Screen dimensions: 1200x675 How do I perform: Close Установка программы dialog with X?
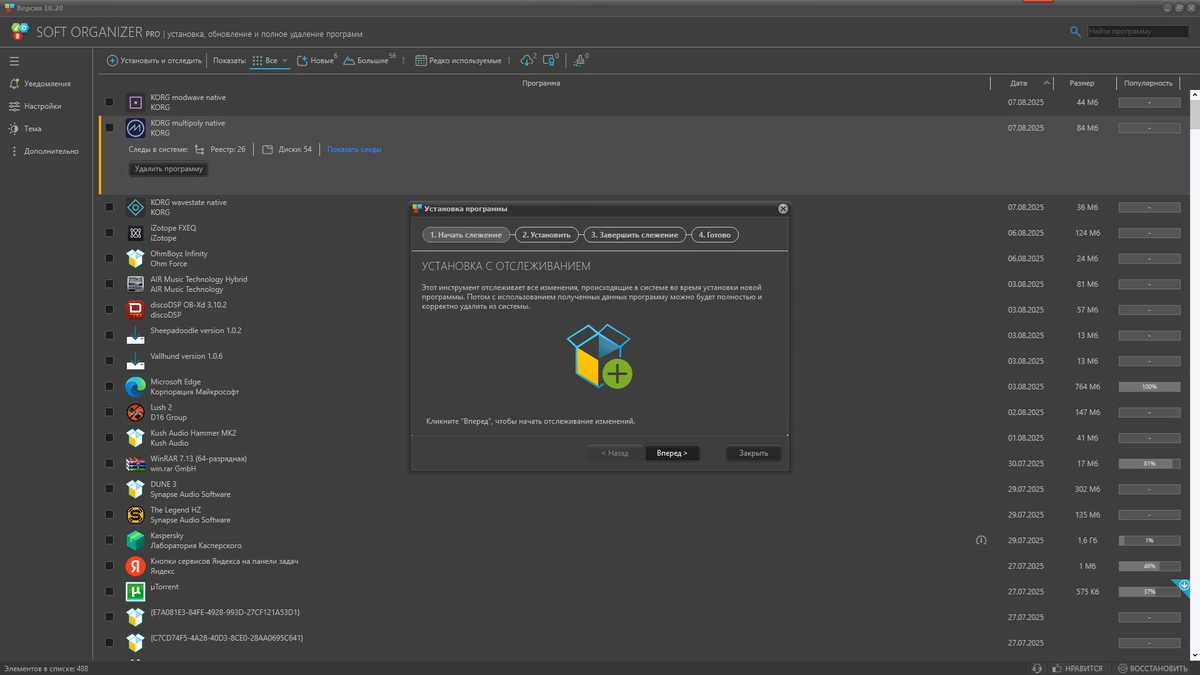pyautogui.click(x=783, y=209)
